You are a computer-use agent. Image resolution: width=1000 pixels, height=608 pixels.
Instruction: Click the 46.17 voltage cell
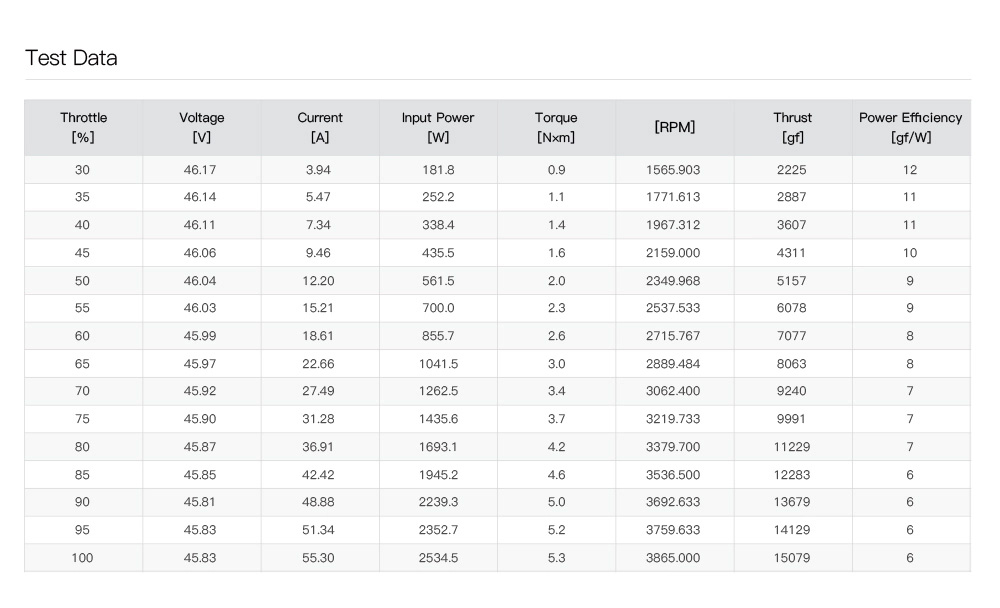click(x=200, y=170)
